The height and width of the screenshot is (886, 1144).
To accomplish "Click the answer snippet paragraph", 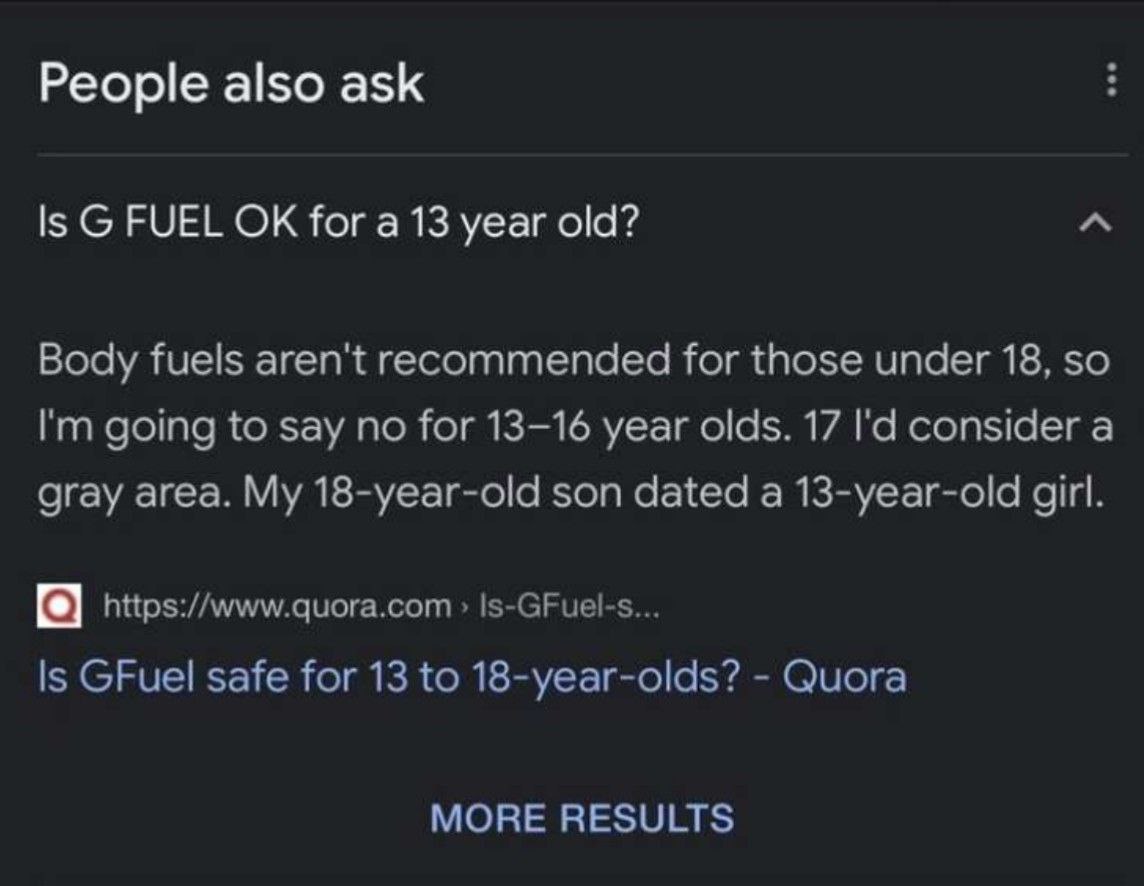I will [x=574, y=427].
